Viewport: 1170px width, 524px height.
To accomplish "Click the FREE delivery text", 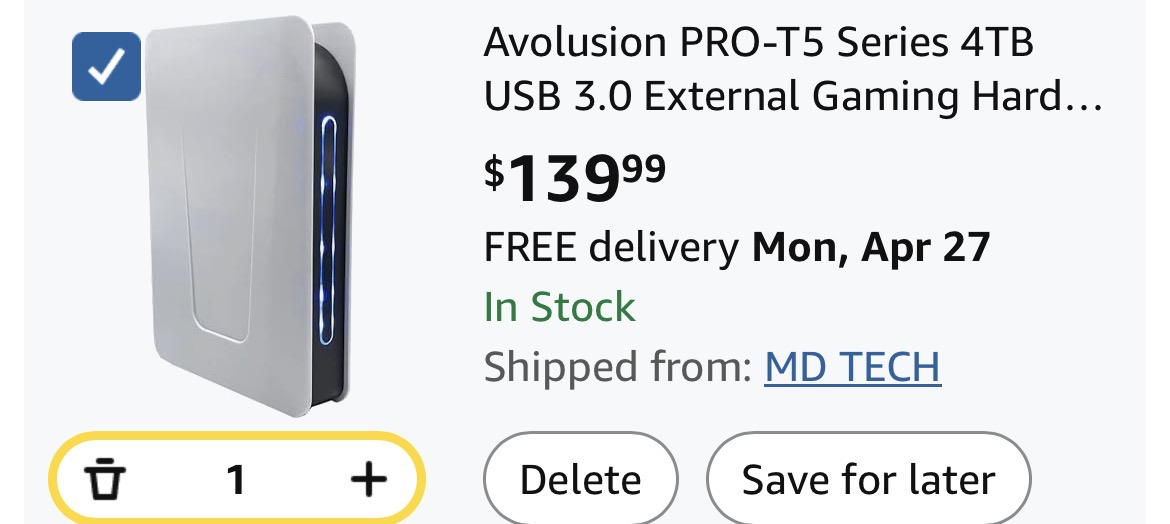I will coord(610,246).
